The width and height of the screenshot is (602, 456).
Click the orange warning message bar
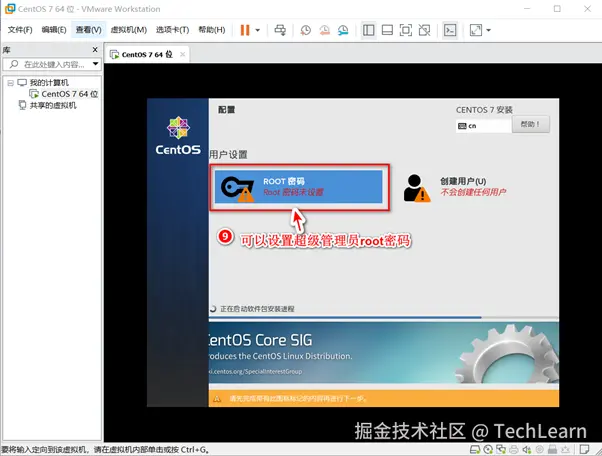tap(384, 398)
